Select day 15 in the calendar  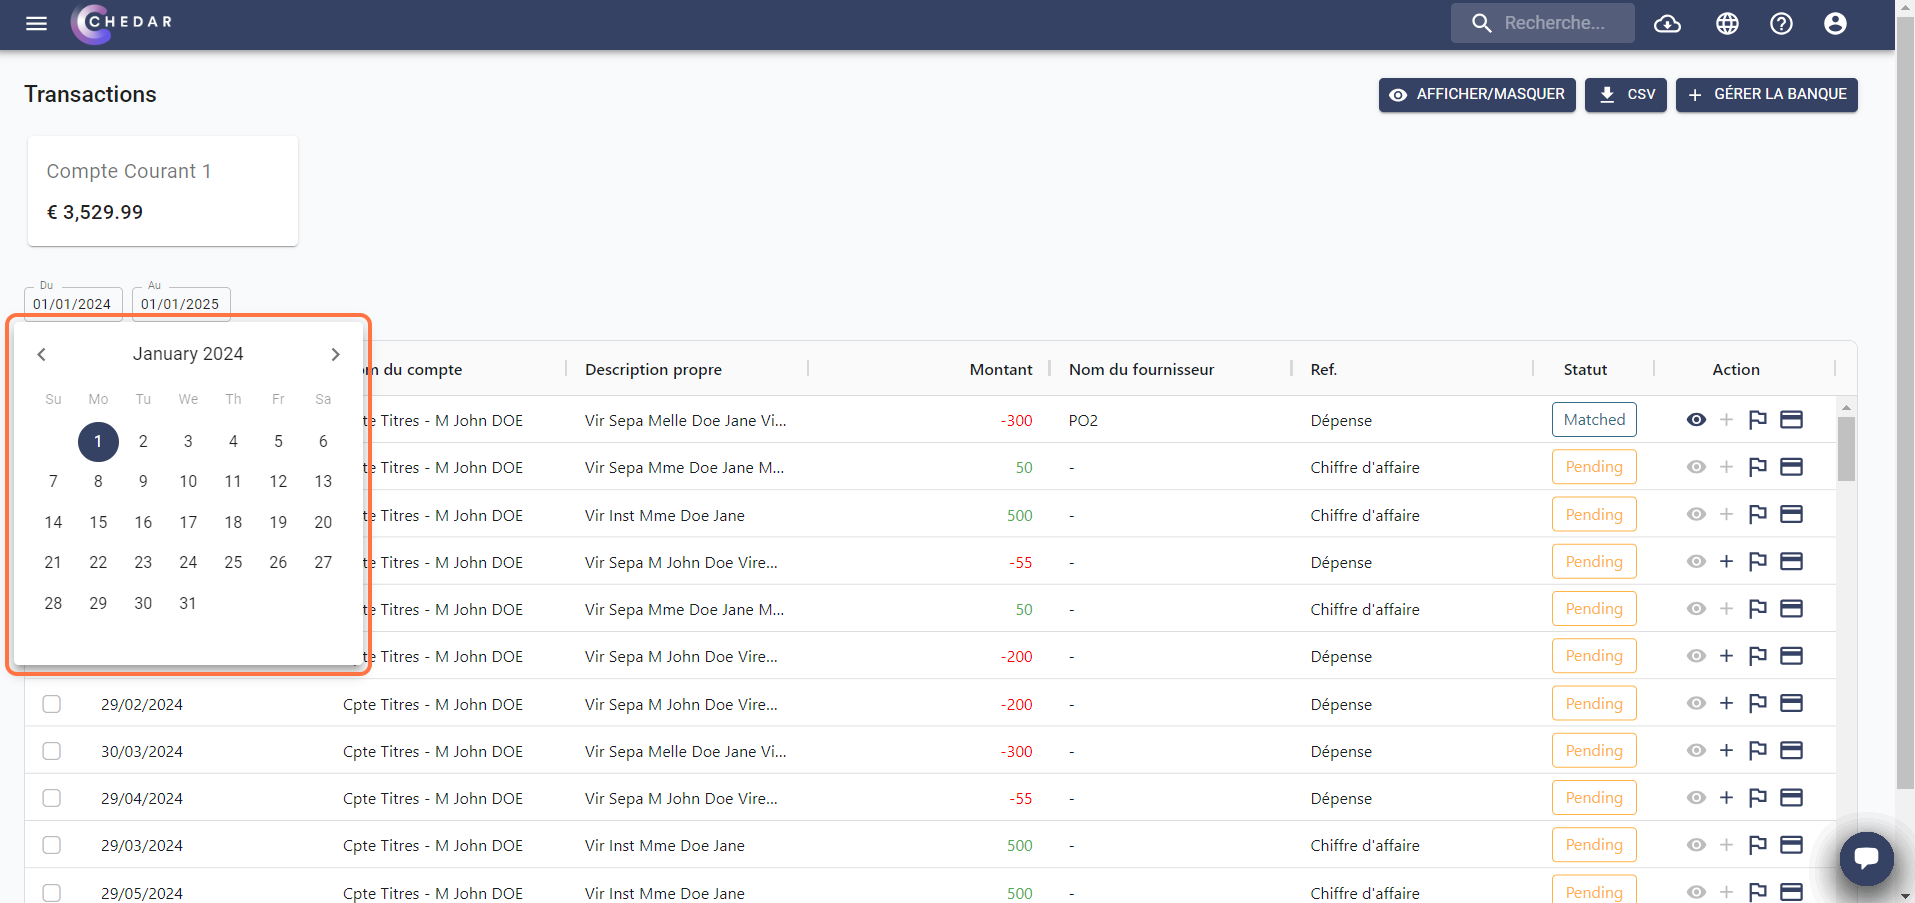coord(98,522)
